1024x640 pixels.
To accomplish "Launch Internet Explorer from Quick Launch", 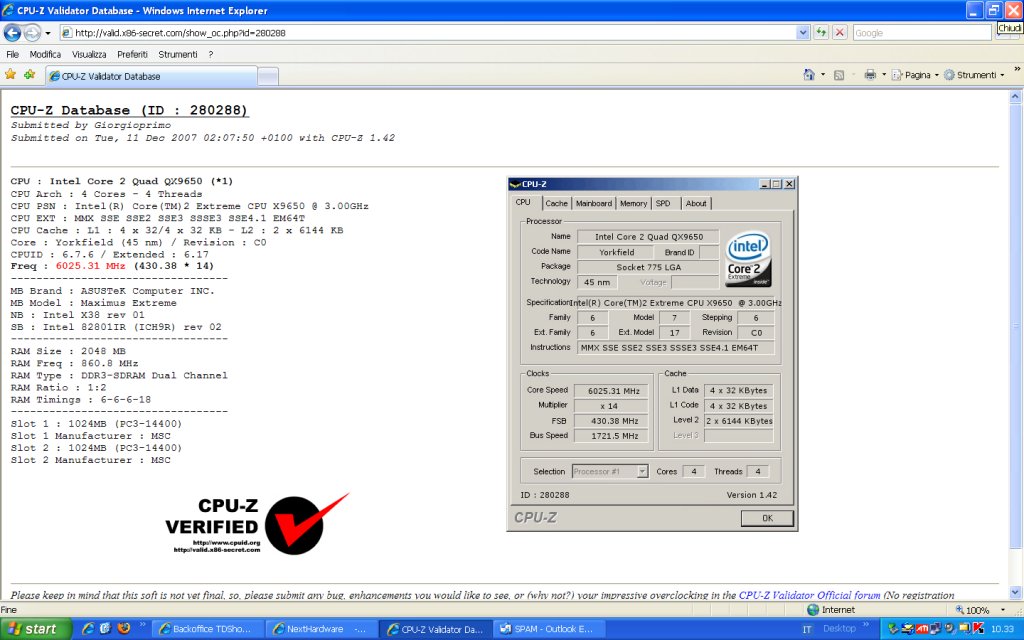I will pyautogui.click(x=88, y=628).
